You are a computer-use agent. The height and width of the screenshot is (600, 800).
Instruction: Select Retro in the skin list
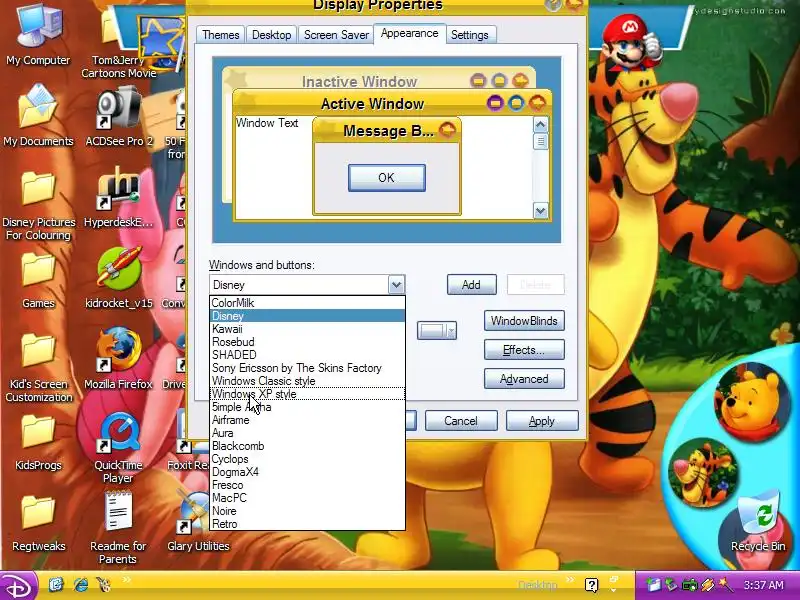307,524
